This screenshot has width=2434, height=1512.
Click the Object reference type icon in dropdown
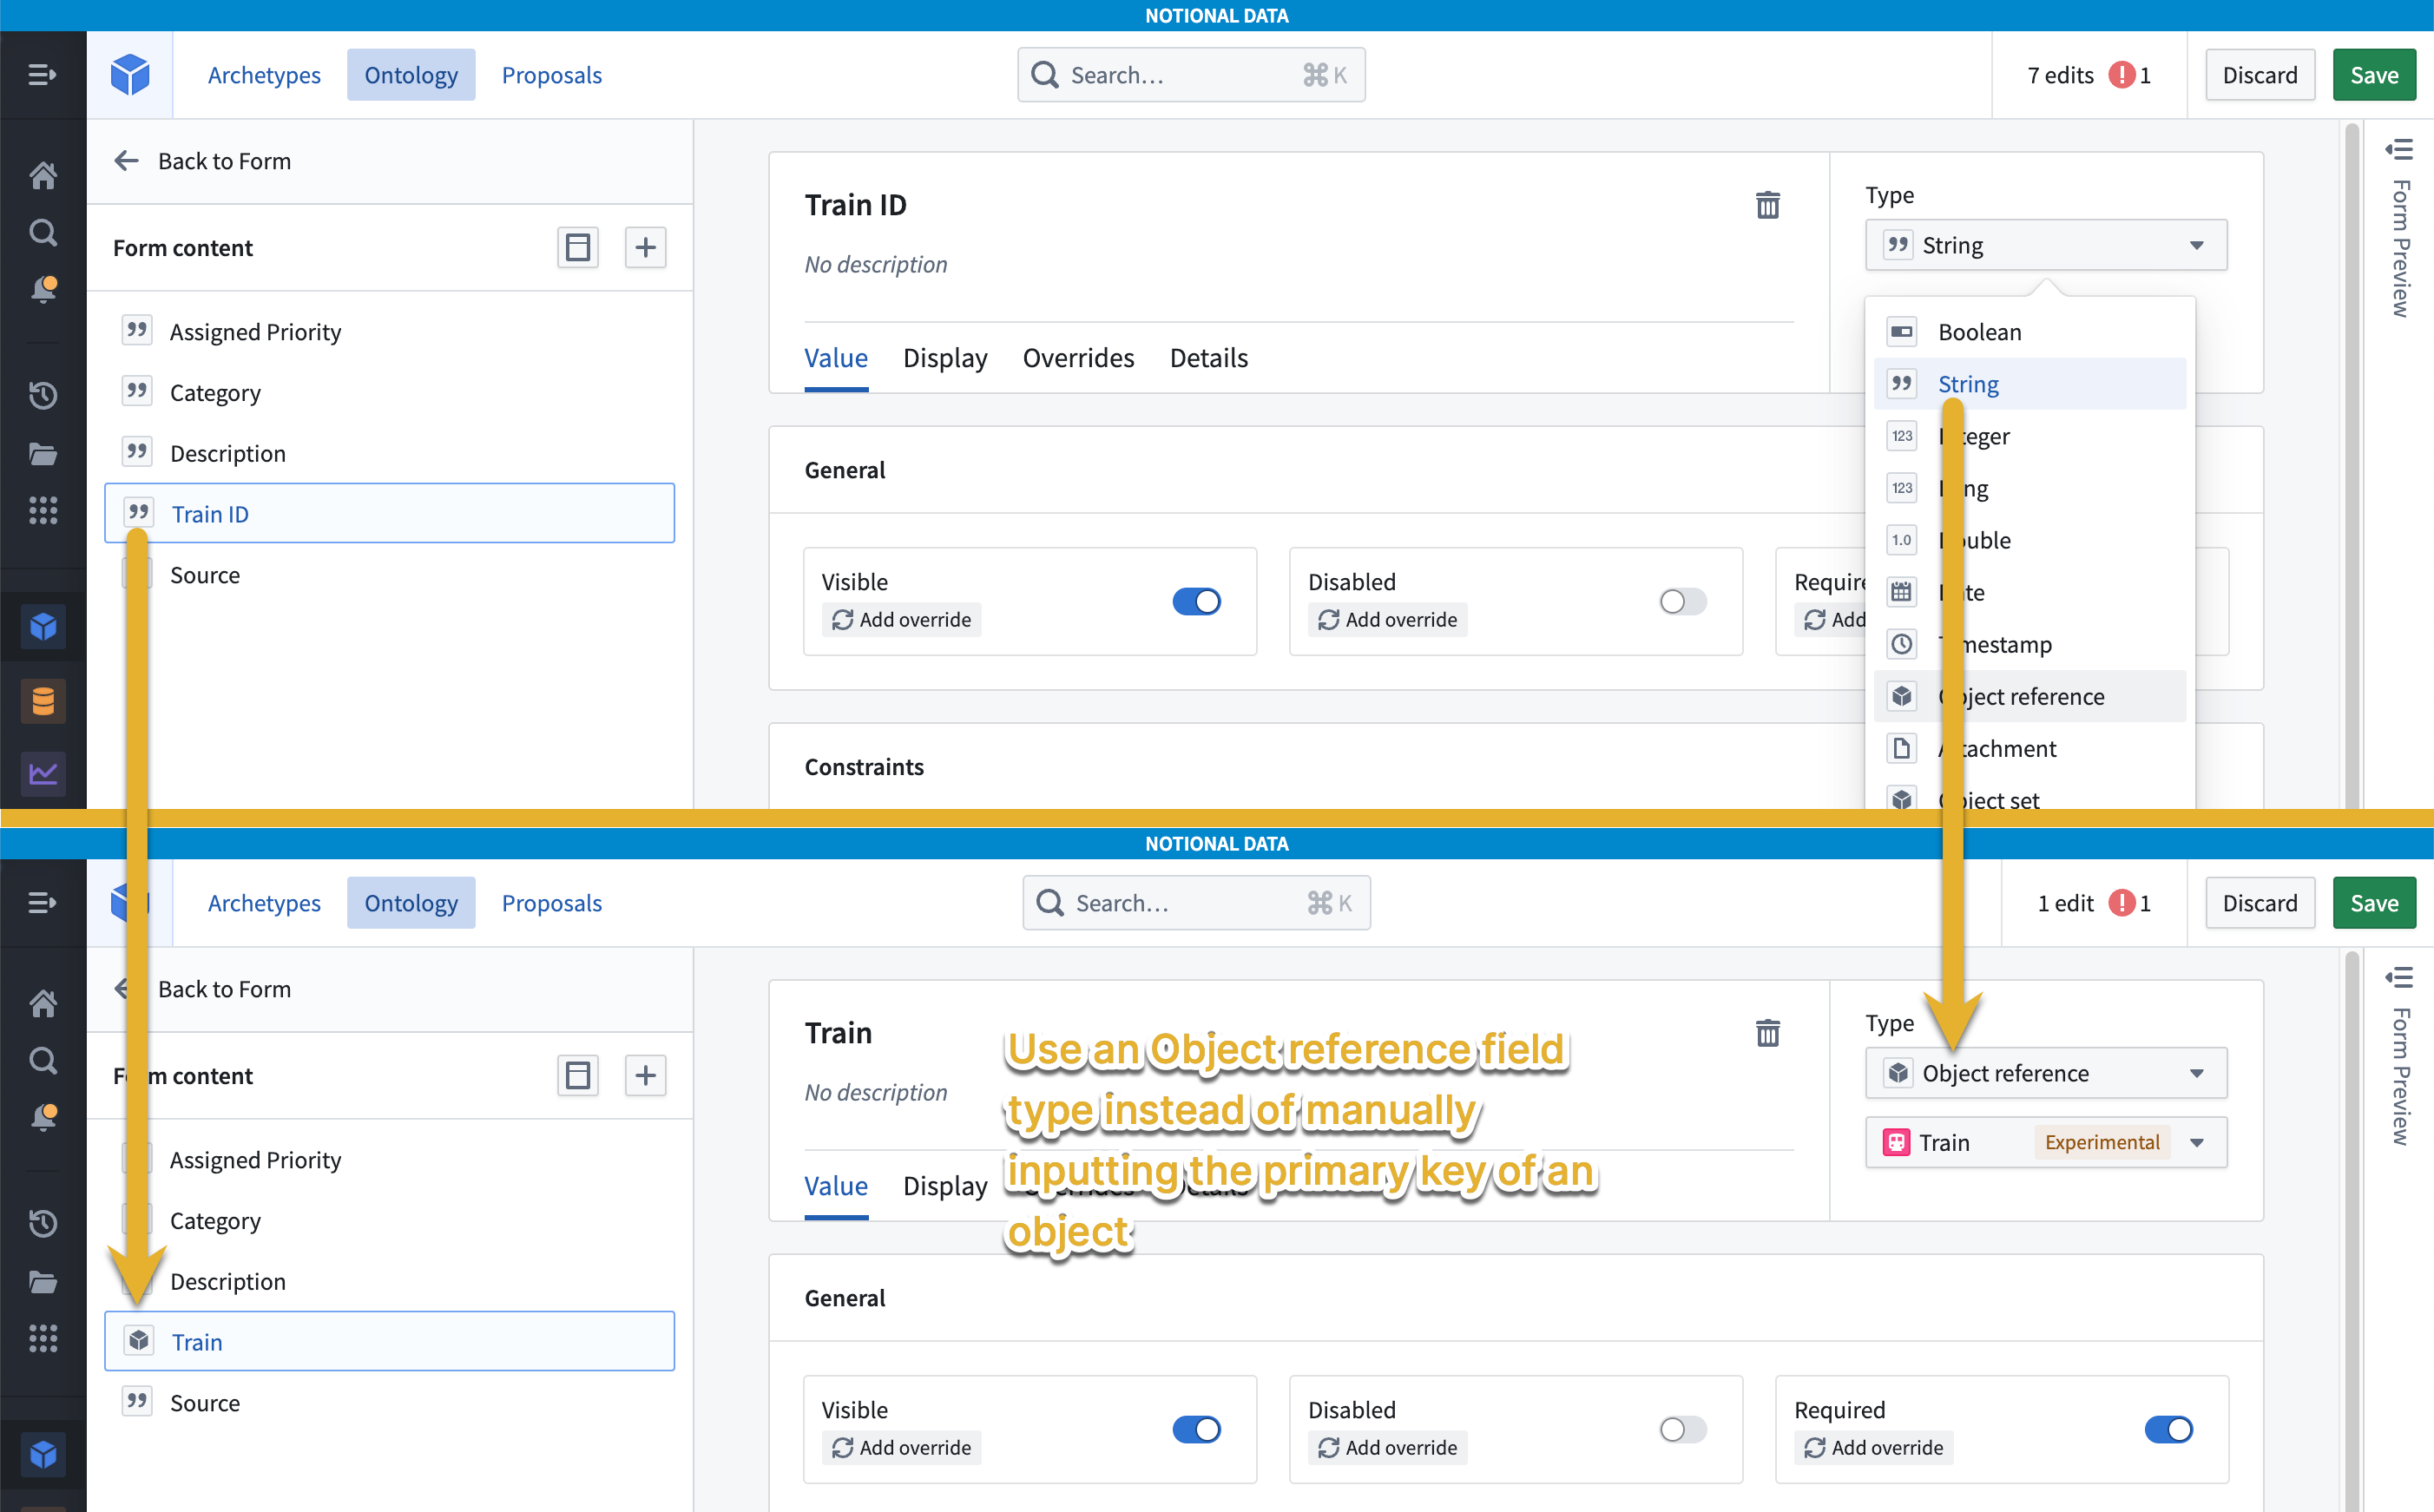tap(1903, 695)
